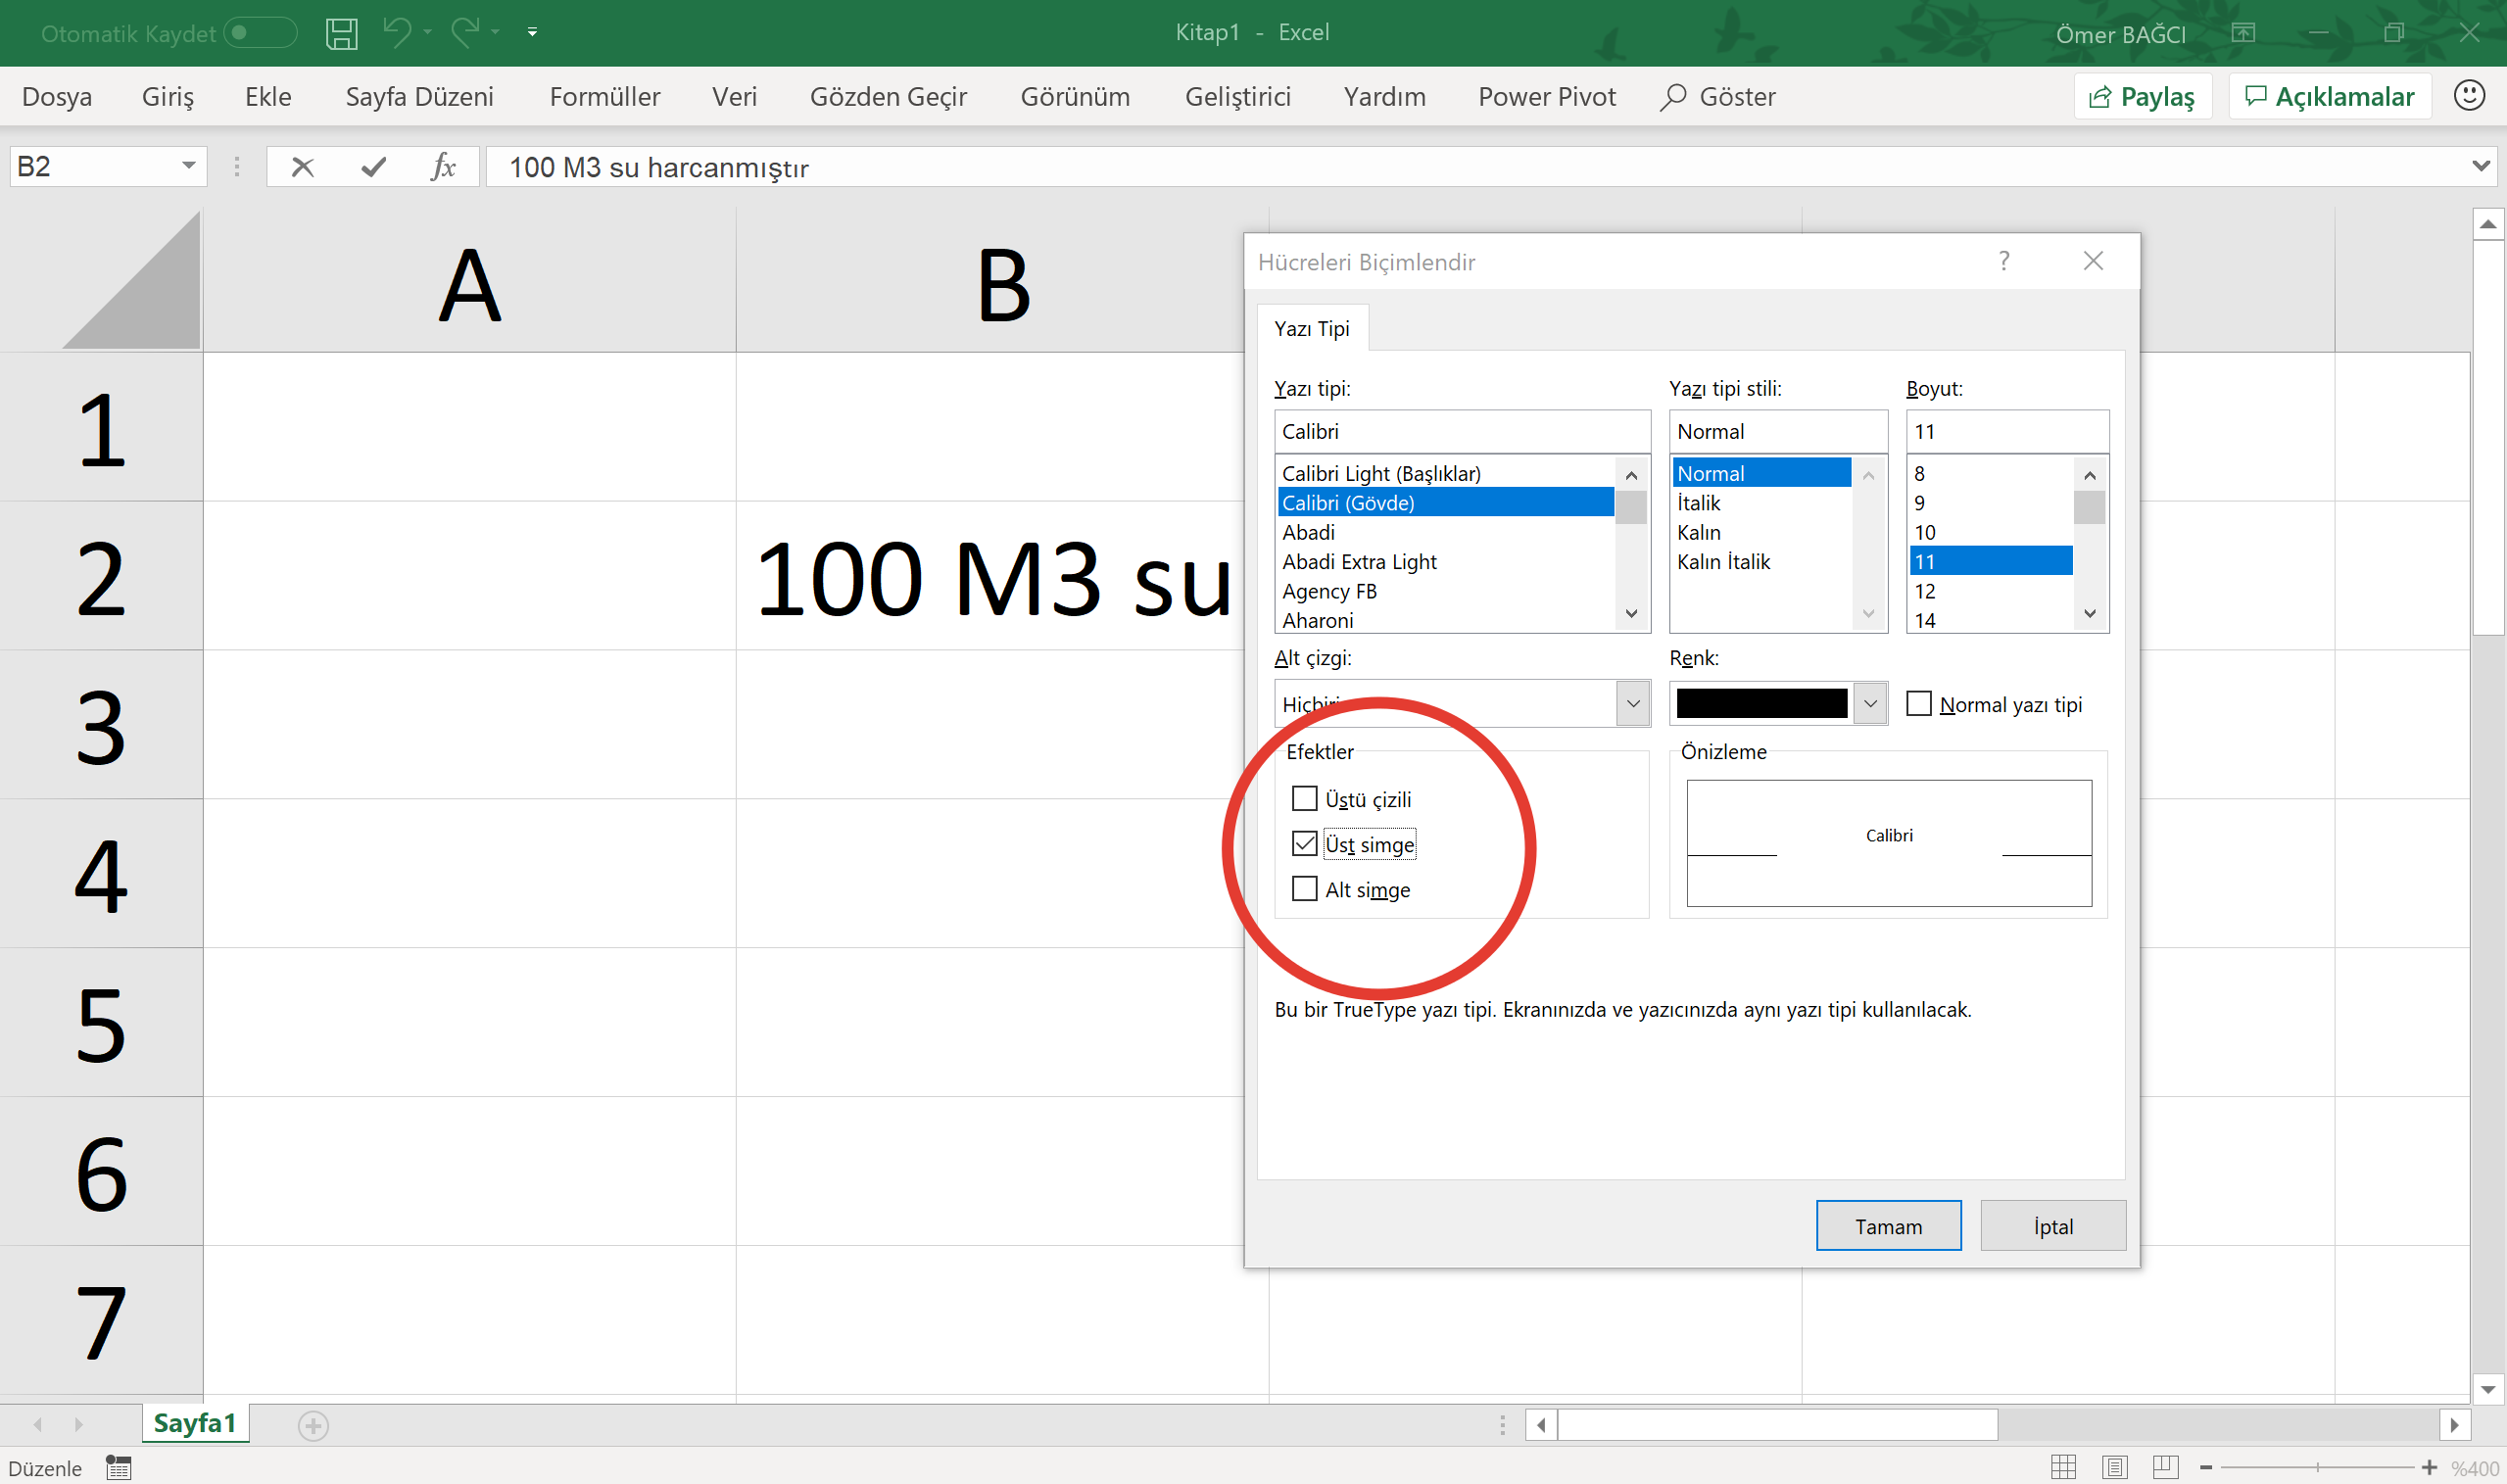Expand the Alt çizgi dropdown
2507x1484 pixels.
click(1632, 704)
